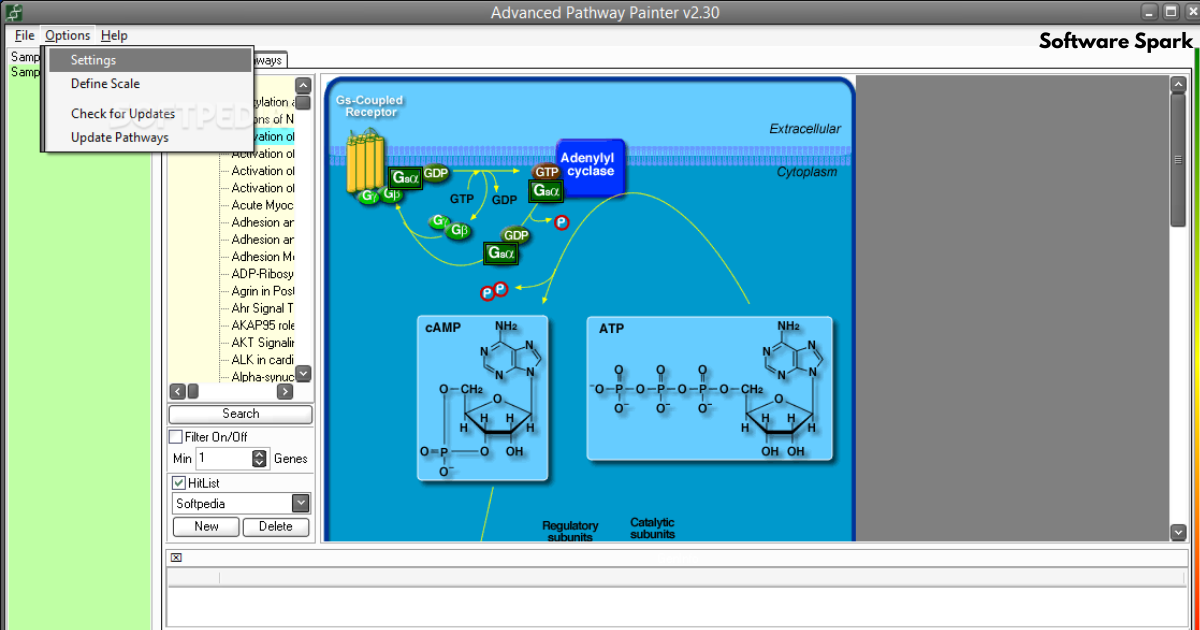The image size is (1200, 630).
Task: Open the File menu
Action: coord(25,35)
